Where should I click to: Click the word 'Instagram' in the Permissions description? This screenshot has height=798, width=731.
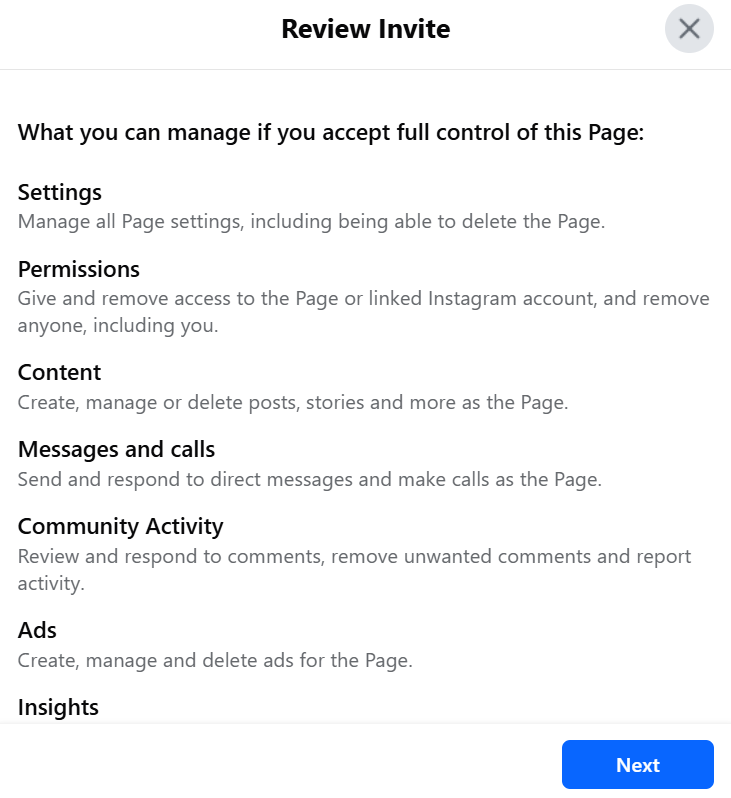(474, 299)
